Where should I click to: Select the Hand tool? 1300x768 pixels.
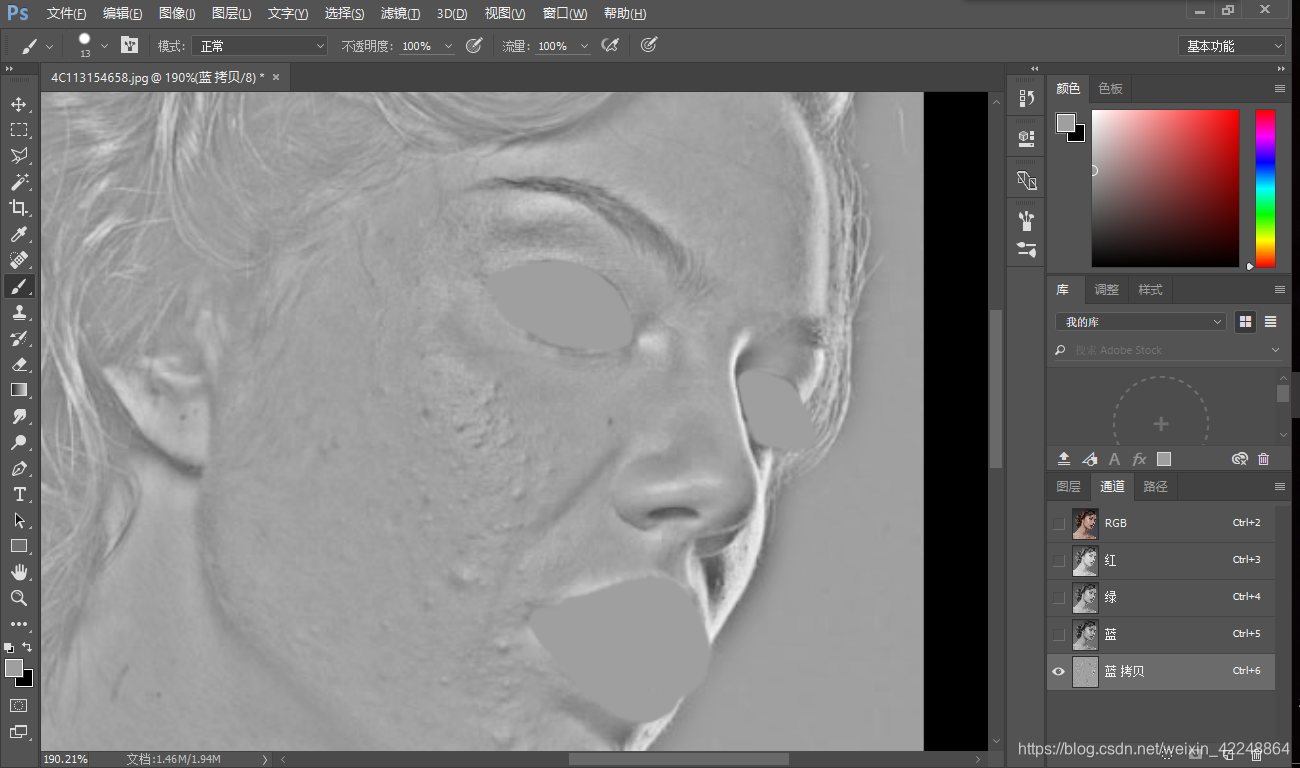[19, 572]
